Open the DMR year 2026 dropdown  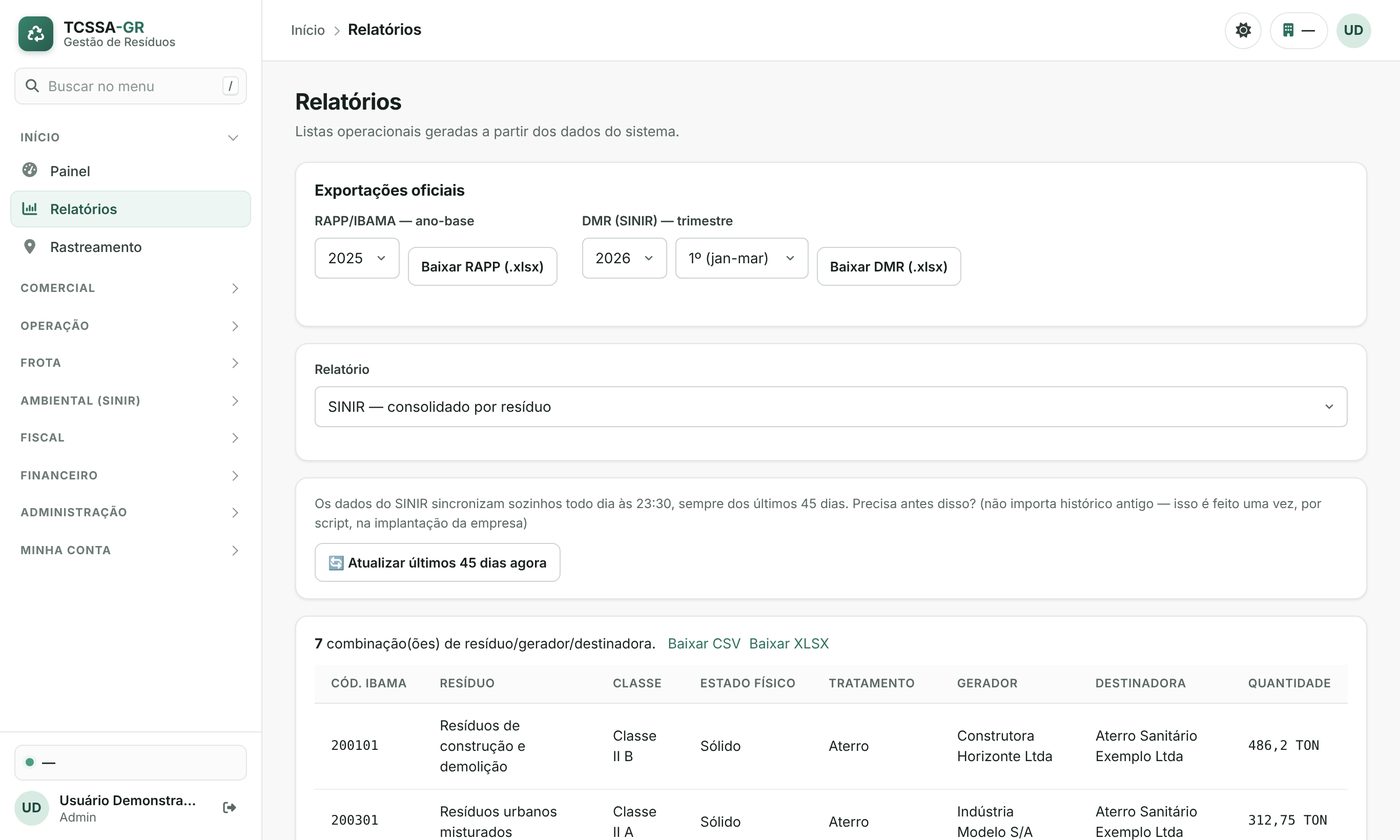[624, 258]
